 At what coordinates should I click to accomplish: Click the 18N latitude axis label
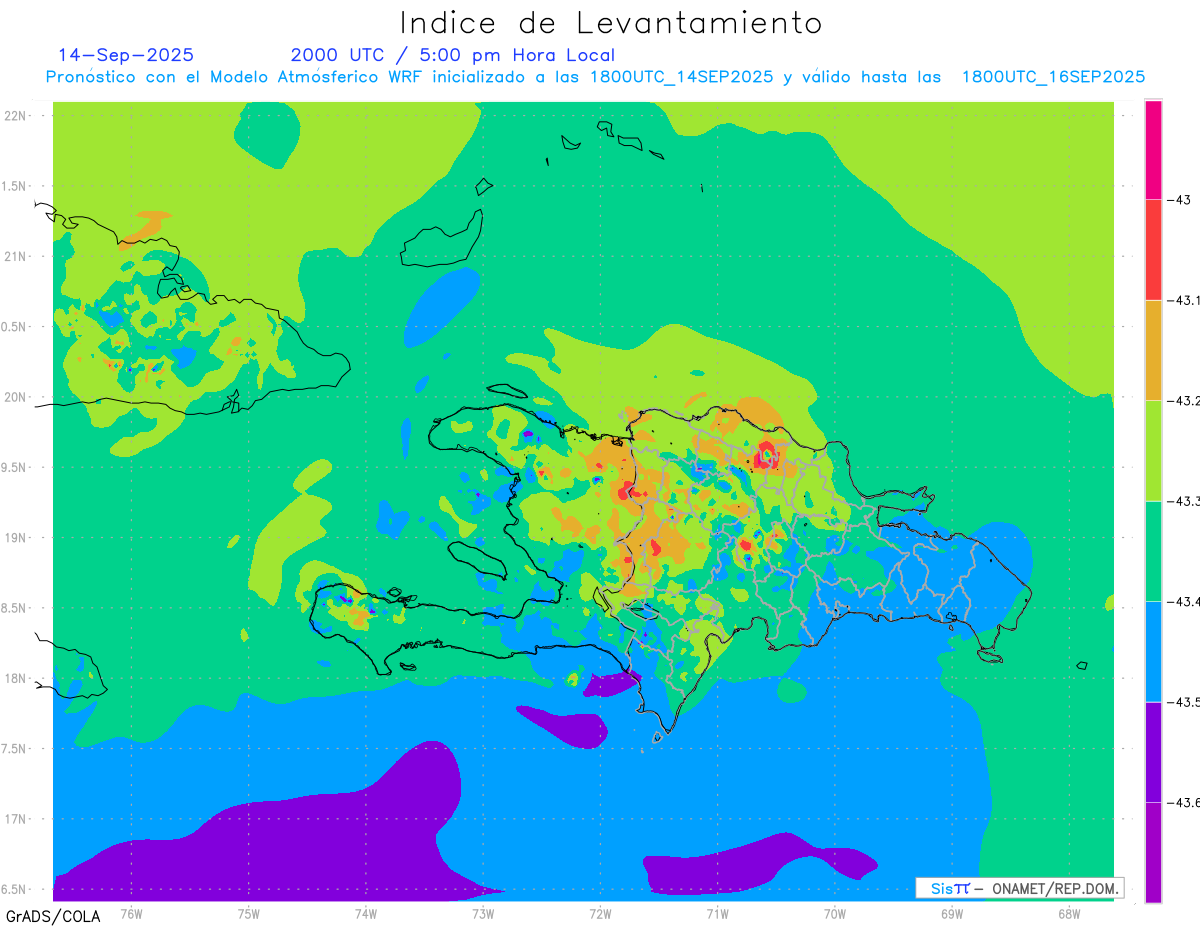coord(15,678)
